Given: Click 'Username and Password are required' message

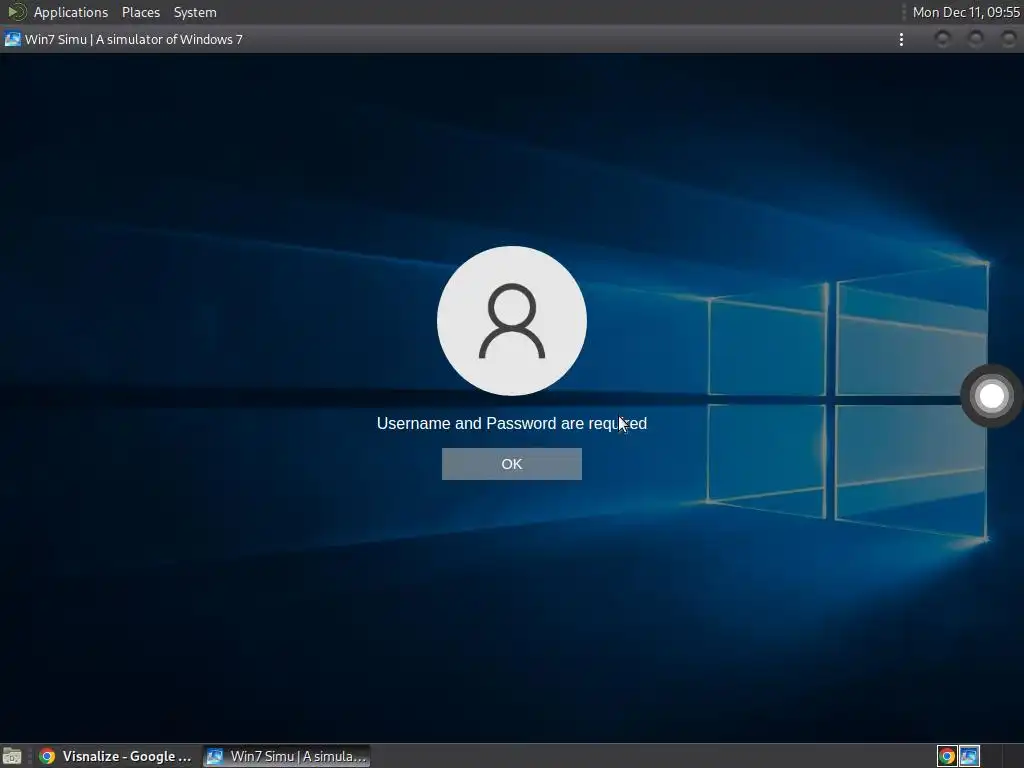Looking at the screenshot, I should [511, 423].
